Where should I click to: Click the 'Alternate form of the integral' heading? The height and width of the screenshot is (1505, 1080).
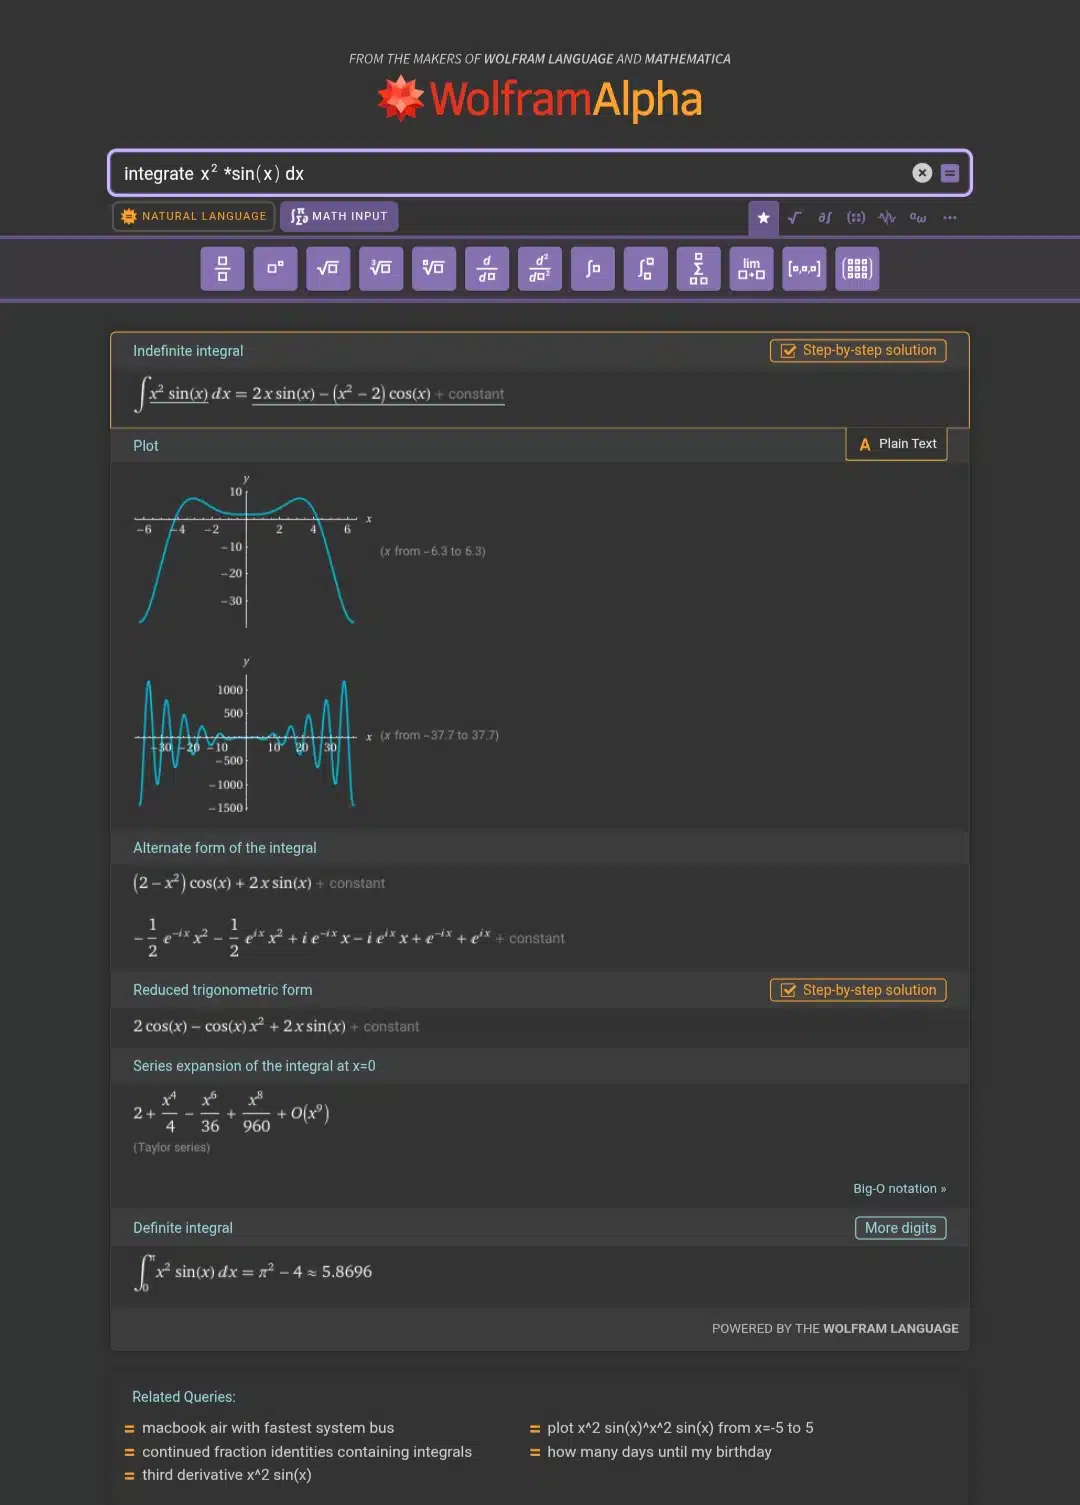point(225,848)
